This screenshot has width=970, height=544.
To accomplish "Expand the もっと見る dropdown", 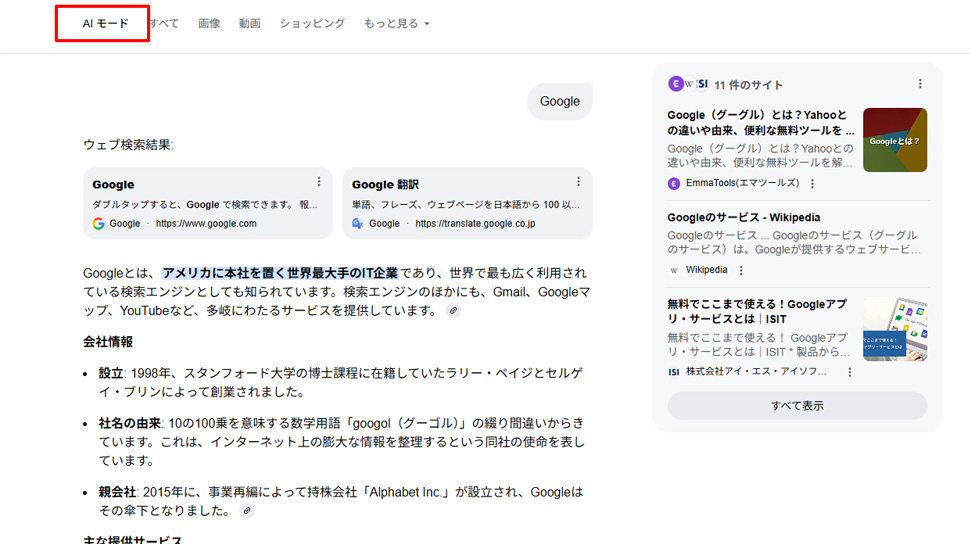I will click(x=396, y=24).
